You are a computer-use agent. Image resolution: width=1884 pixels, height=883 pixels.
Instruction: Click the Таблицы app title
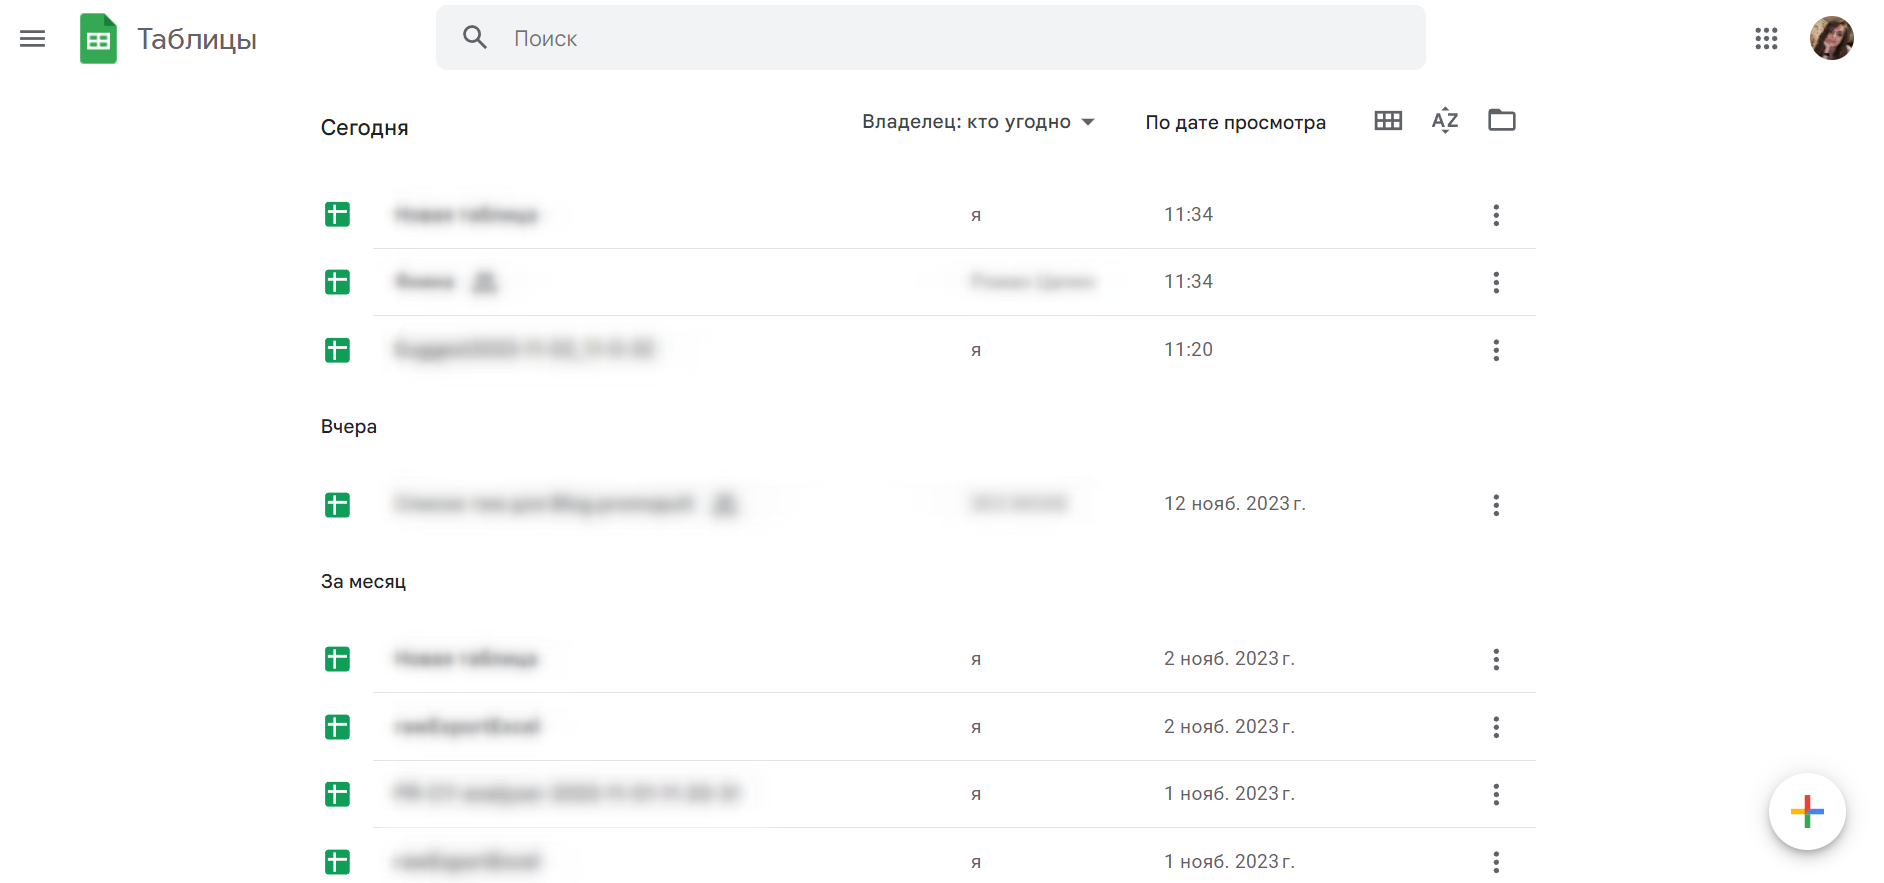coord(197,39)
